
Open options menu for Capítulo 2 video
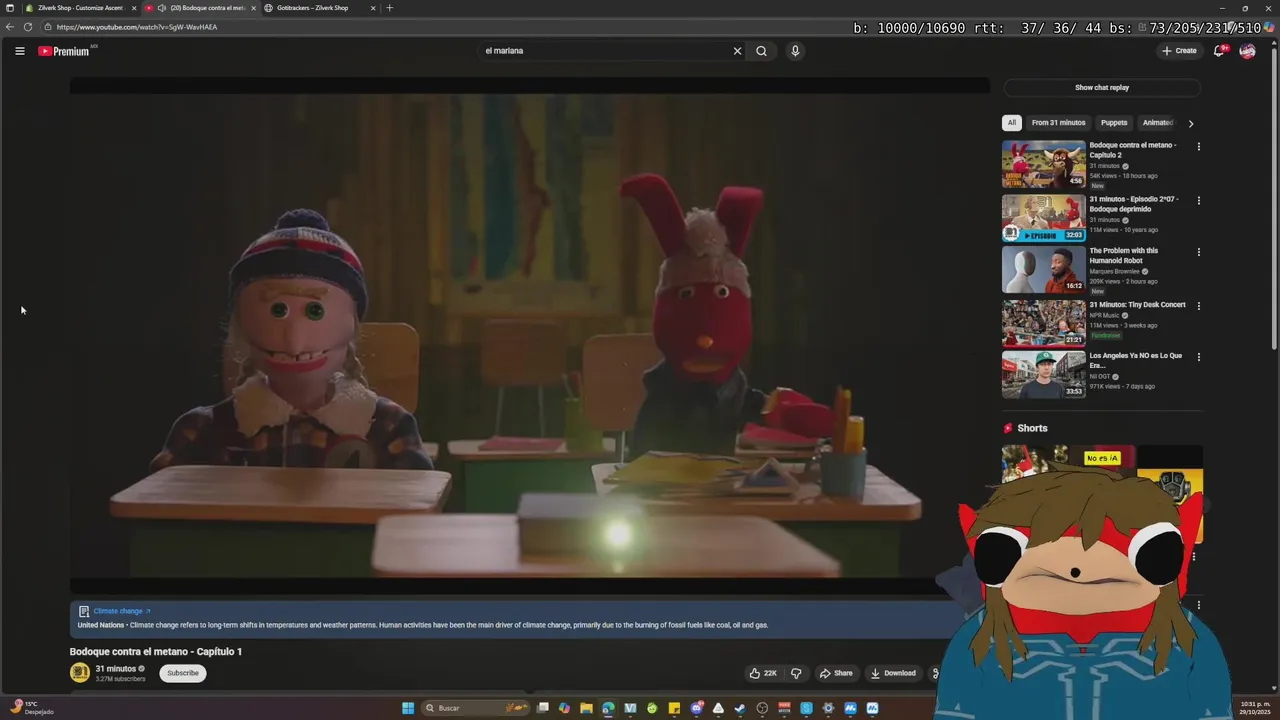[x=1198, y=147]
